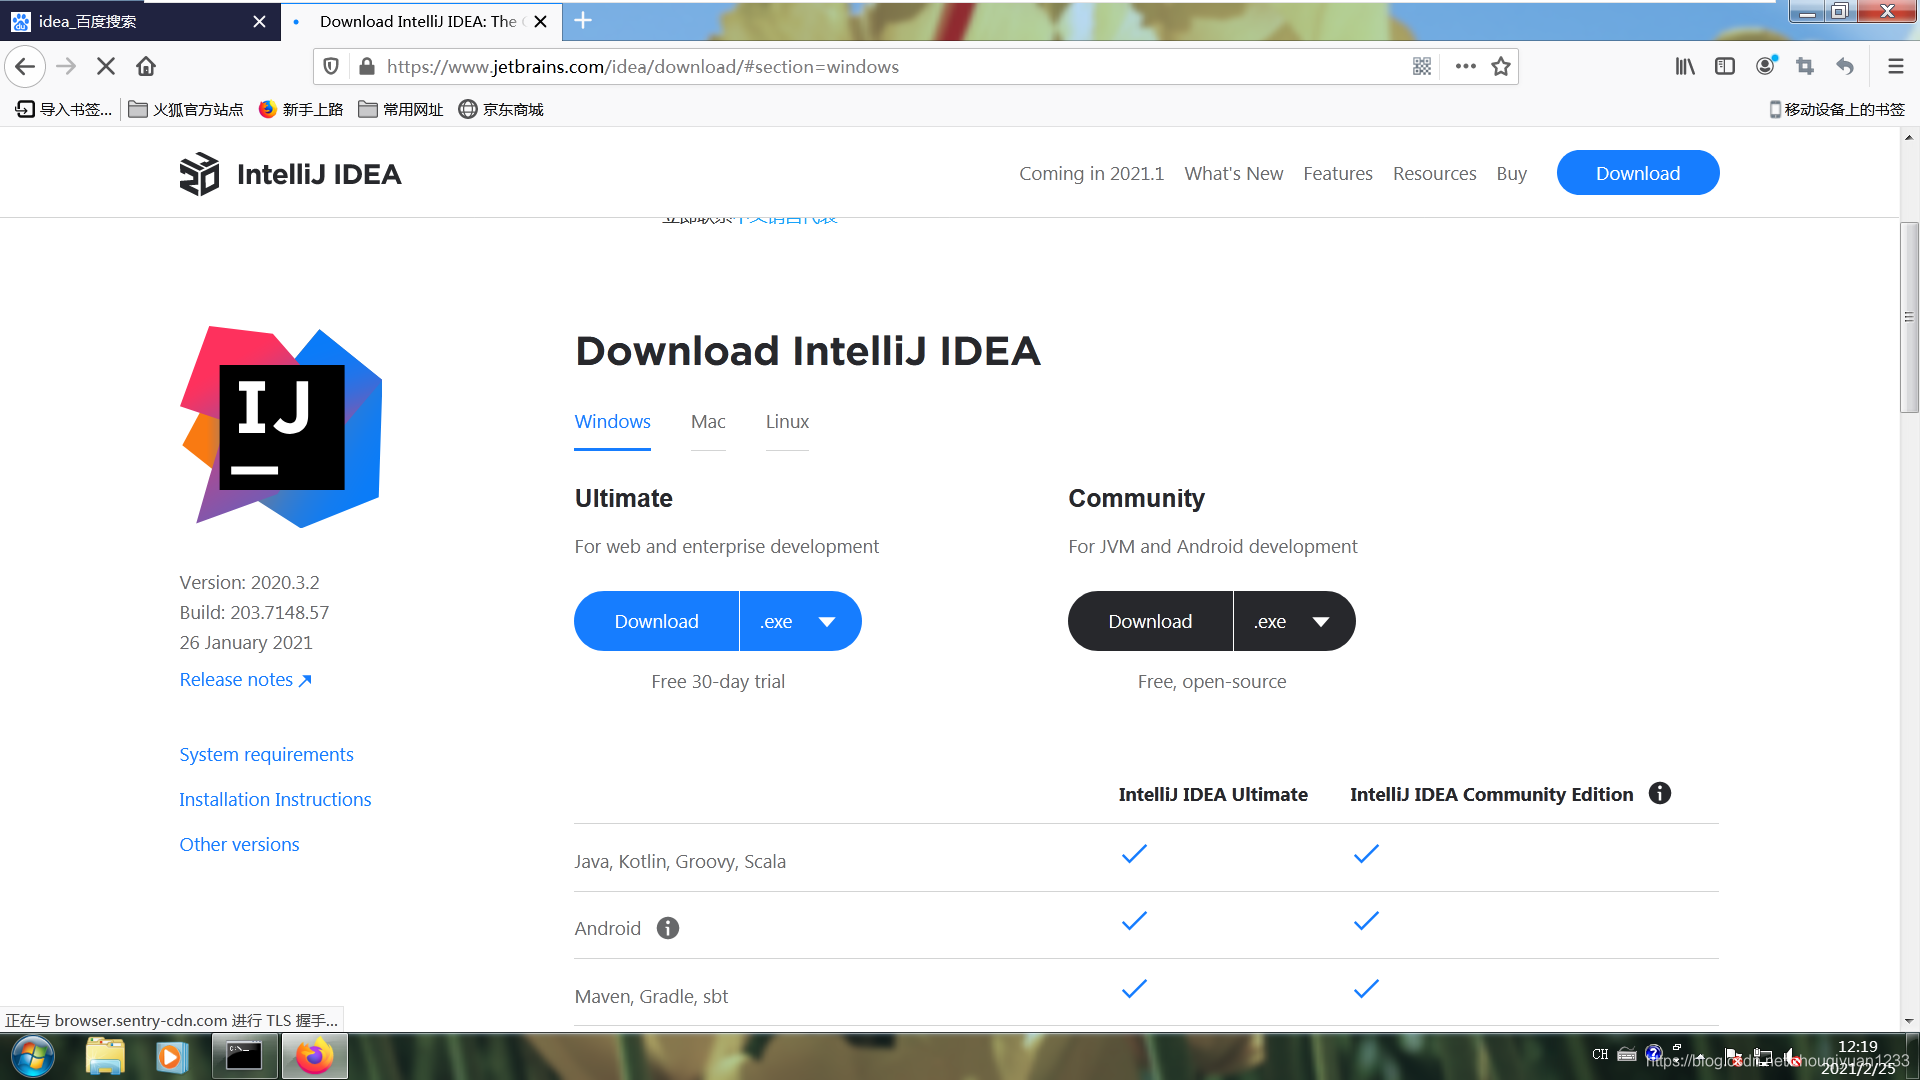Click the Firefox taskbar icon
Image resolution: width=1920 pixels, height=1080 pixels.
click(x=315, y=1056)
